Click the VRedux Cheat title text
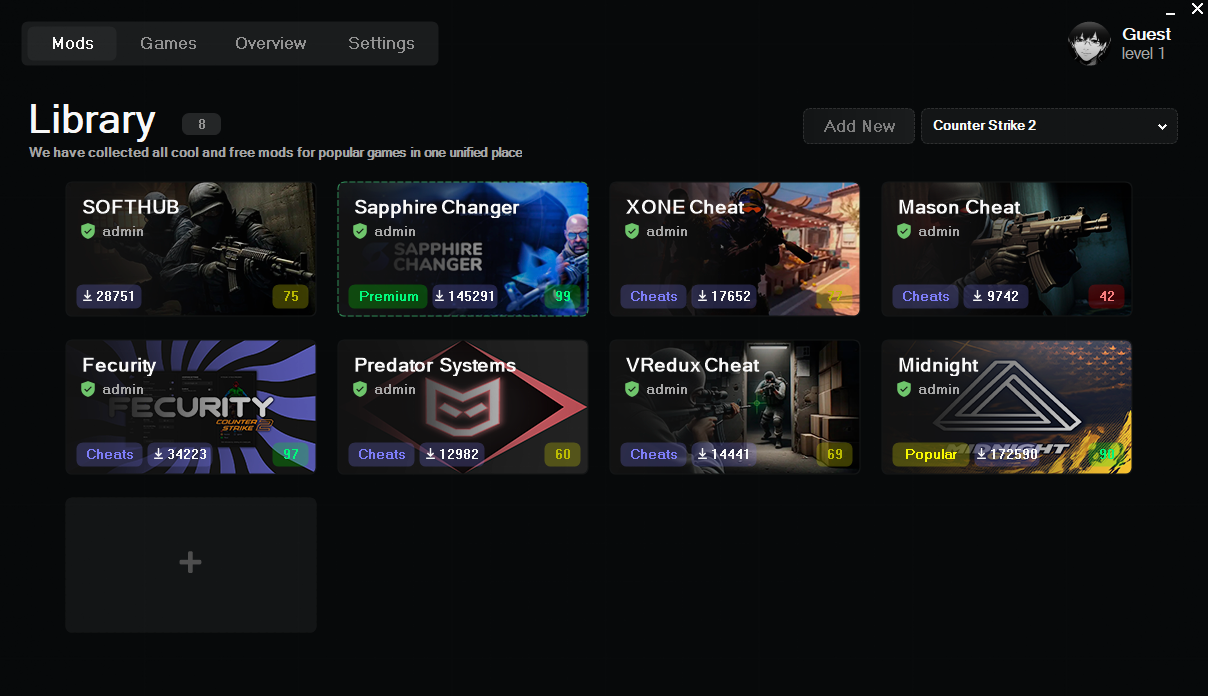The image size is (1208, 696). [693, 365]
